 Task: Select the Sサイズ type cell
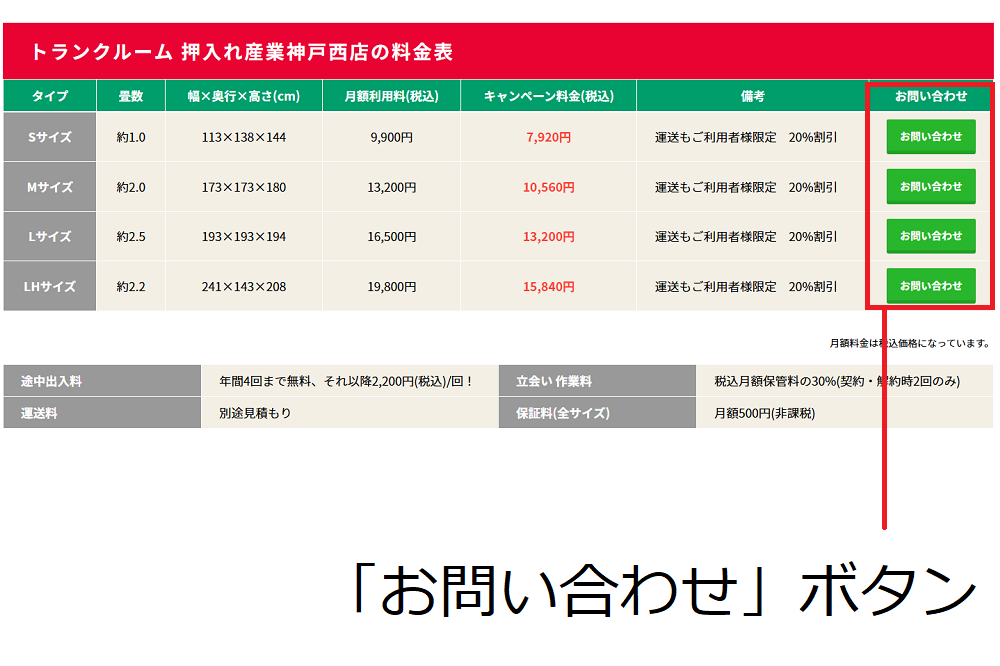point(50,137)
